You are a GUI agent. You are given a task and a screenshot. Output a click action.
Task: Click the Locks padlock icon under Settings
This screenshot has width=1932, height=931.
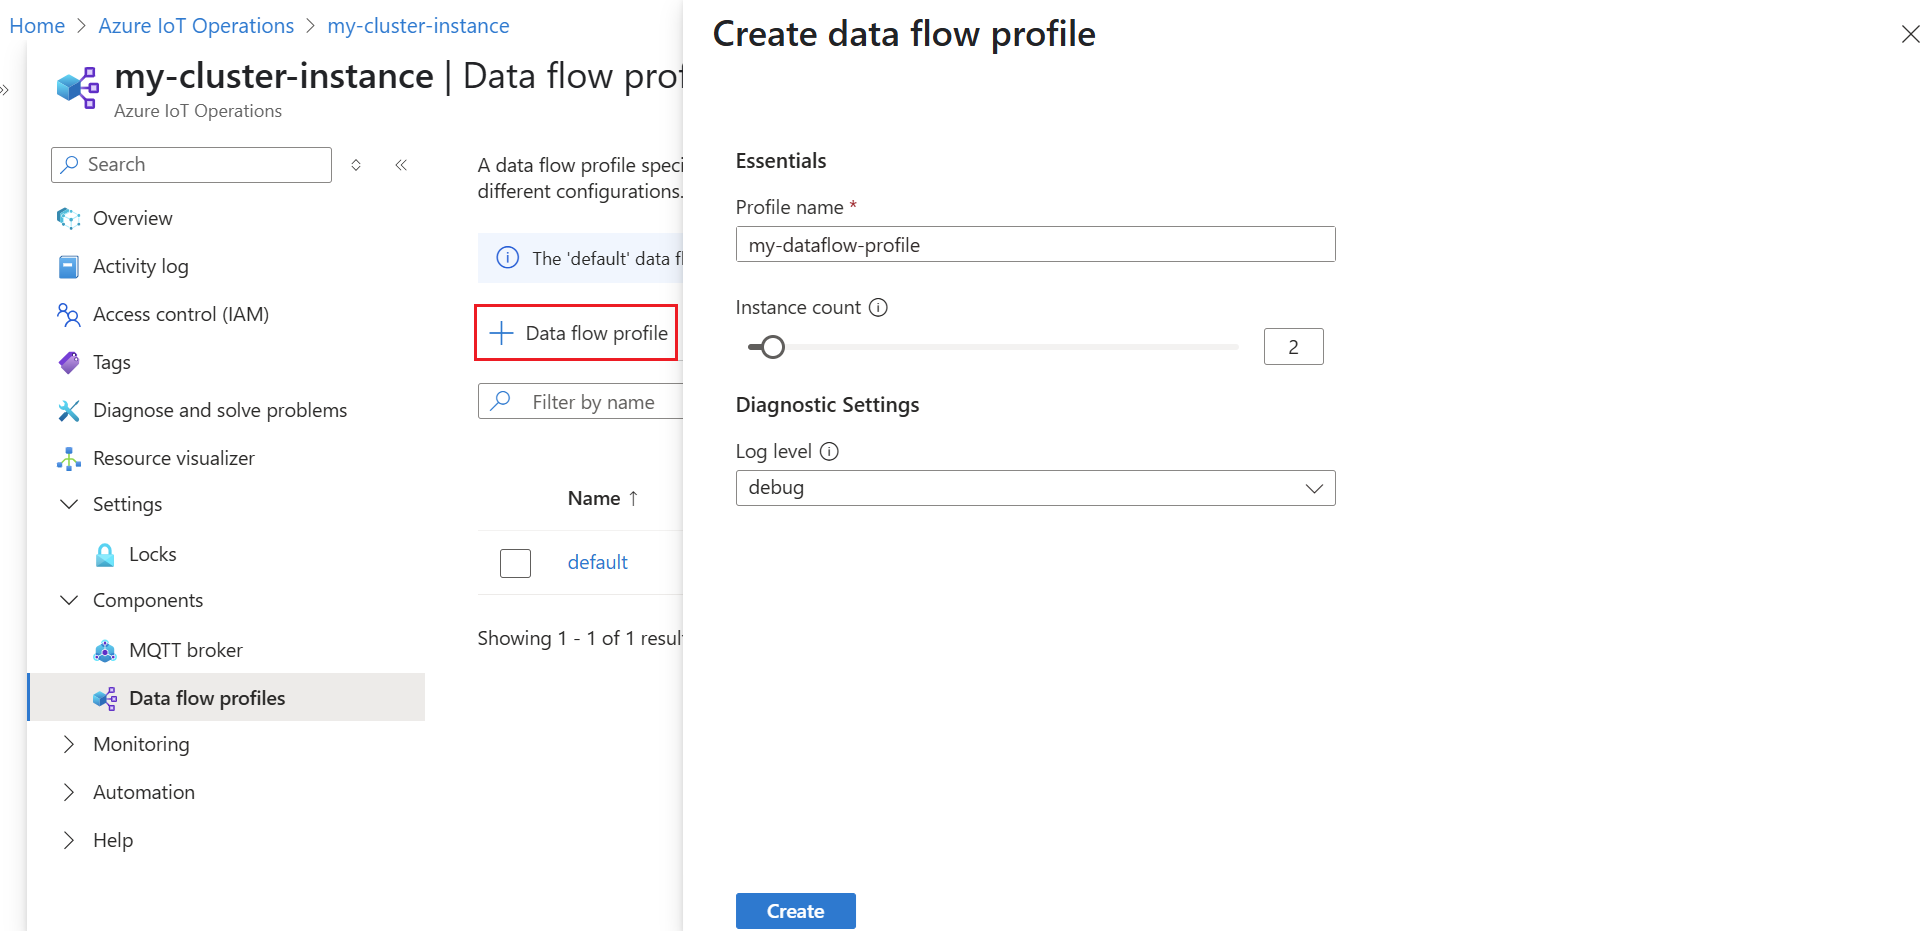[x=104, y=554]
